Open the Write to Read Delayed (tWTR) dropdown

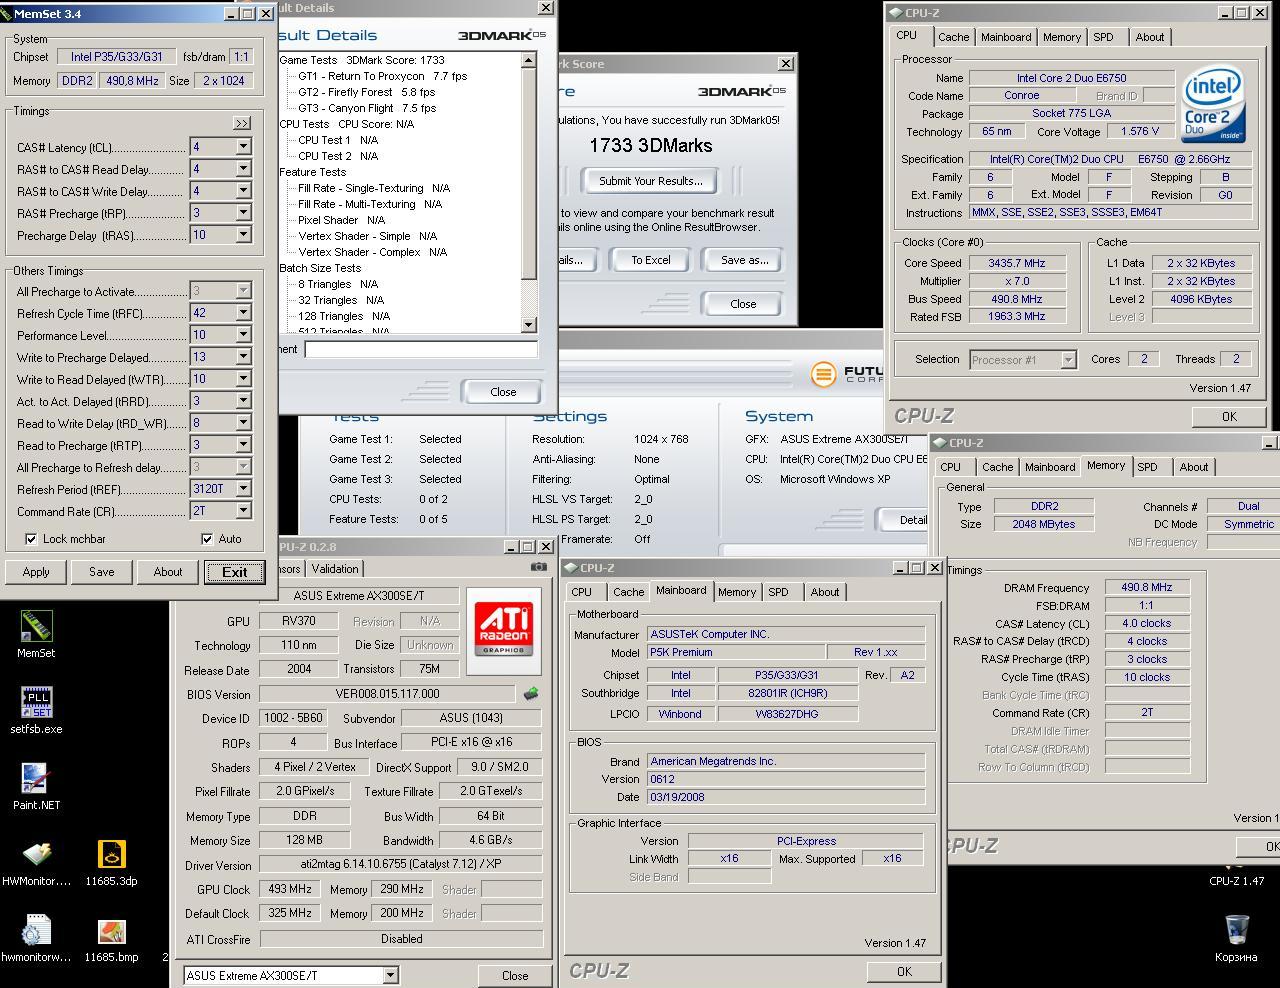[x=243, y=379]
